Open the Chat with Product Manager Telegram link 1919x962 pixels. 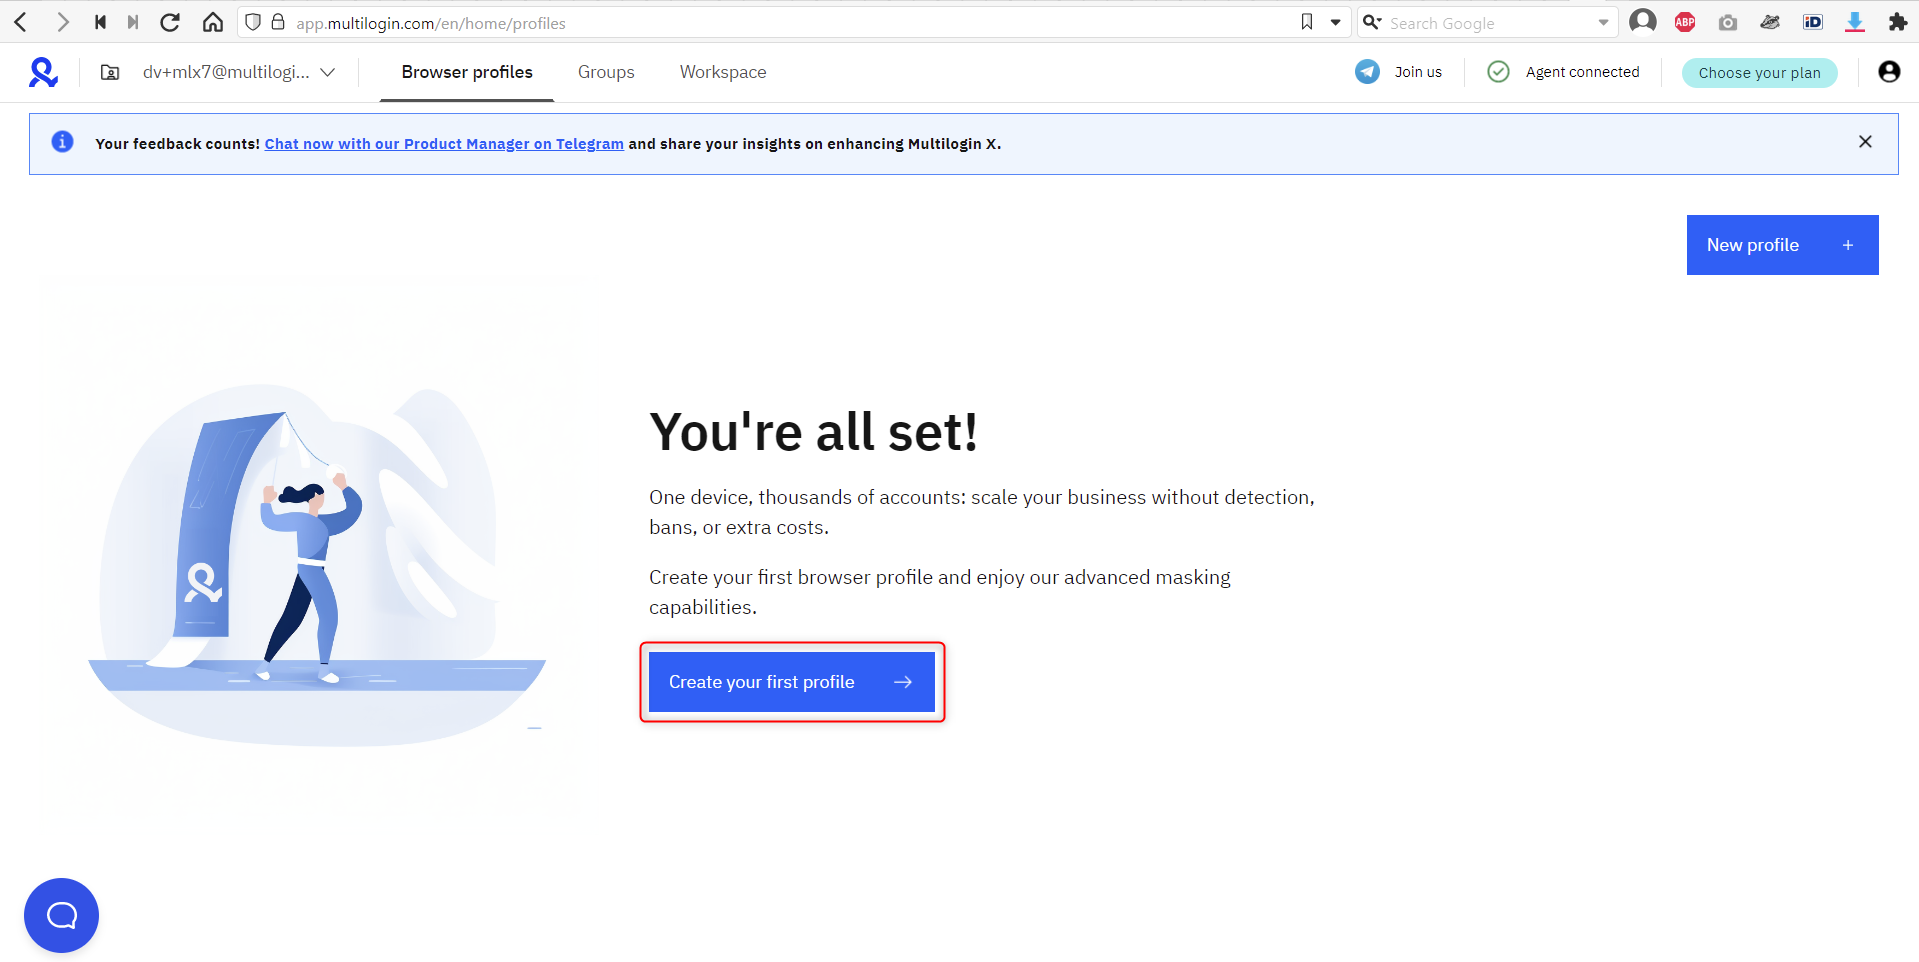click(444, 144)
